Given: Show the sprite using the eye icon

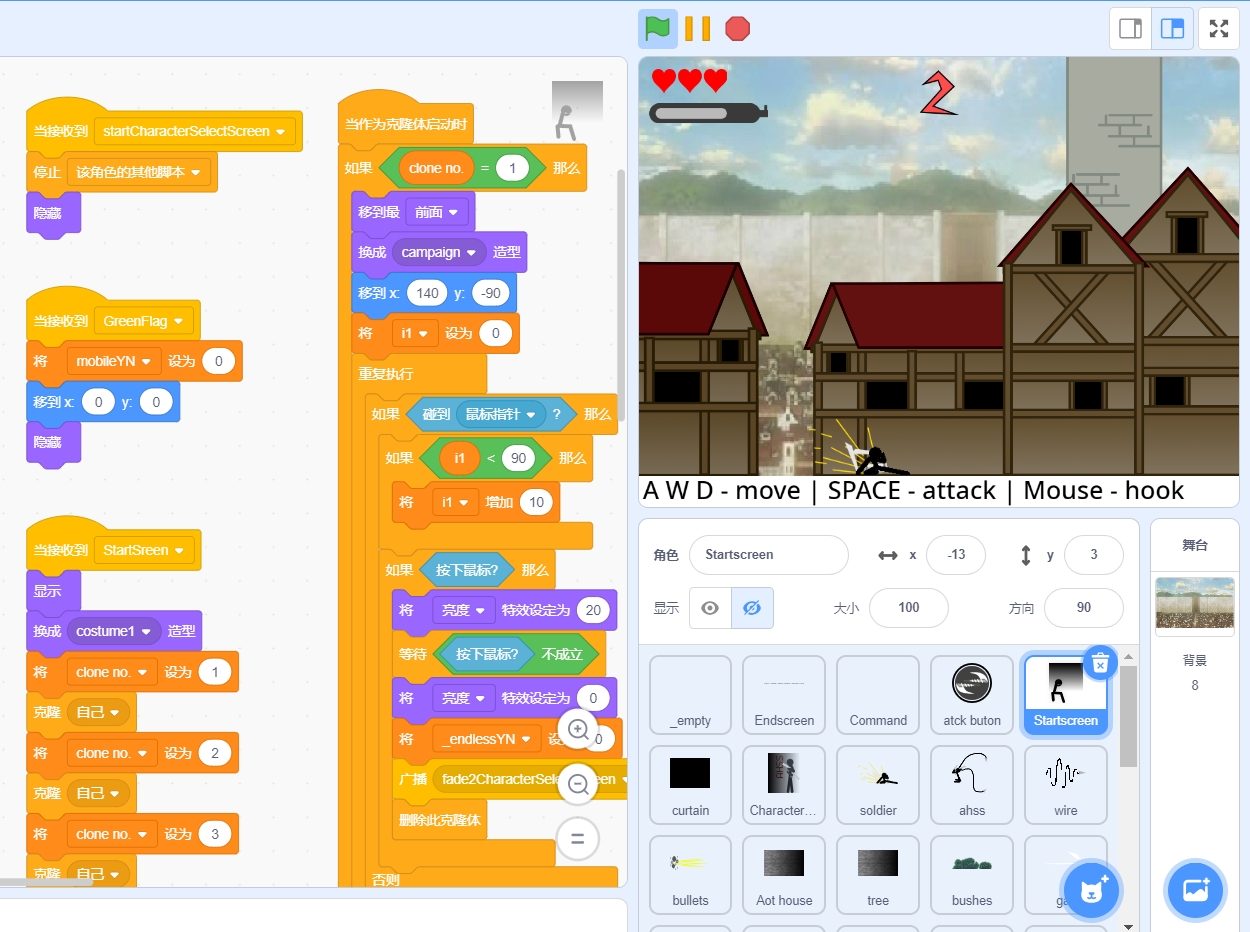Looking at the screenshot, I should pyautogui.click(x=710, y=608).
